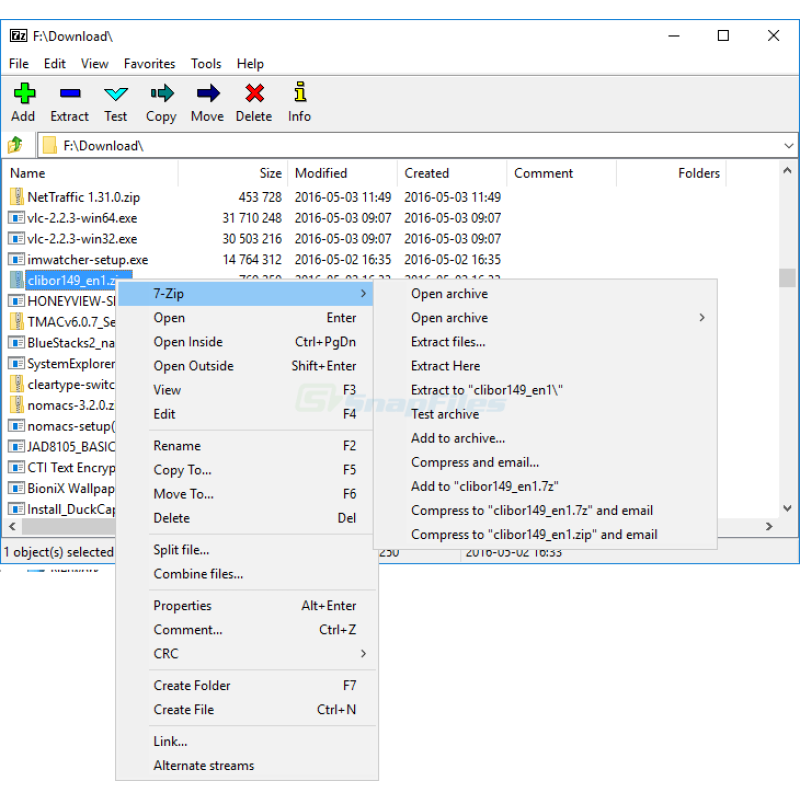The height and width of the screenshot is (800, 800).
Task: Click the Copy toolbar icon
Action: tap(162, 93)
